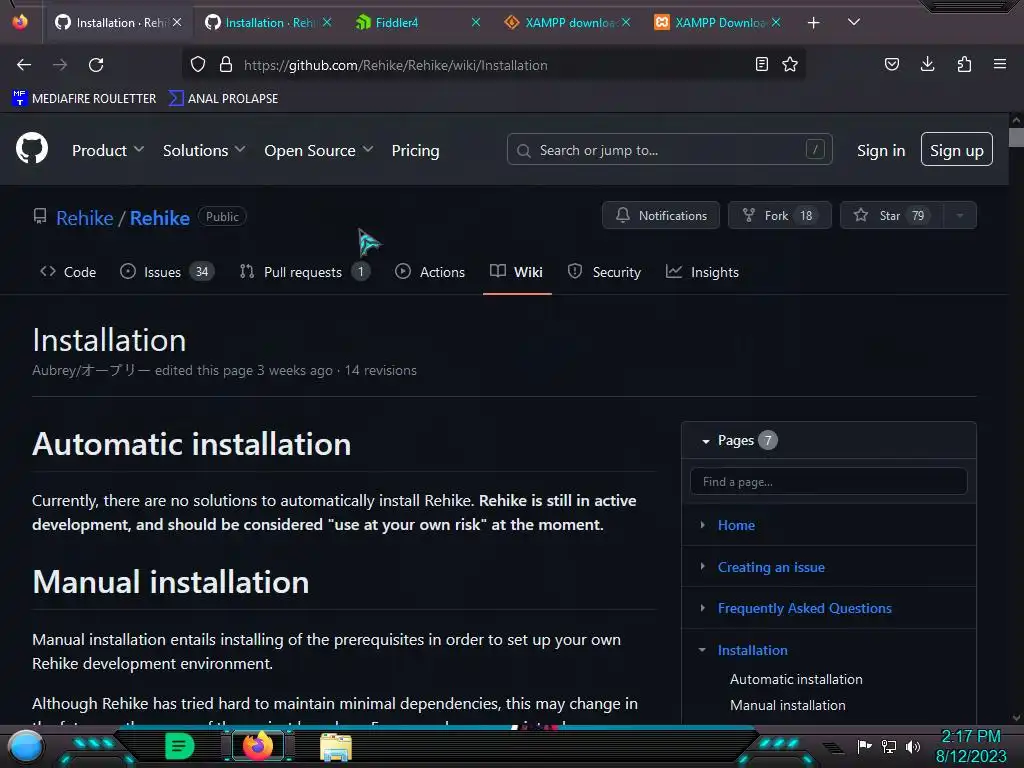
Task: Open the Creating an issue wiki page
Action: pyautogui.click(x=771, y=567)
